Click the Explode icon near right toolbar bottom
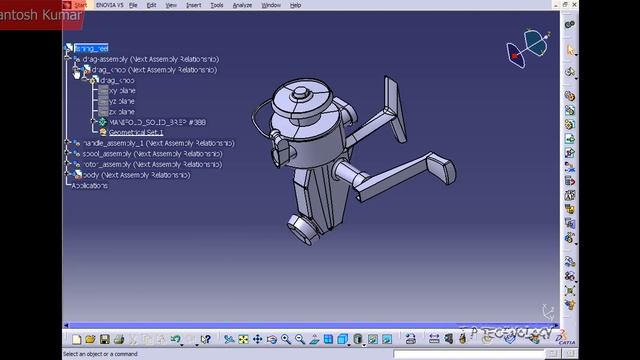 (570, 291)
